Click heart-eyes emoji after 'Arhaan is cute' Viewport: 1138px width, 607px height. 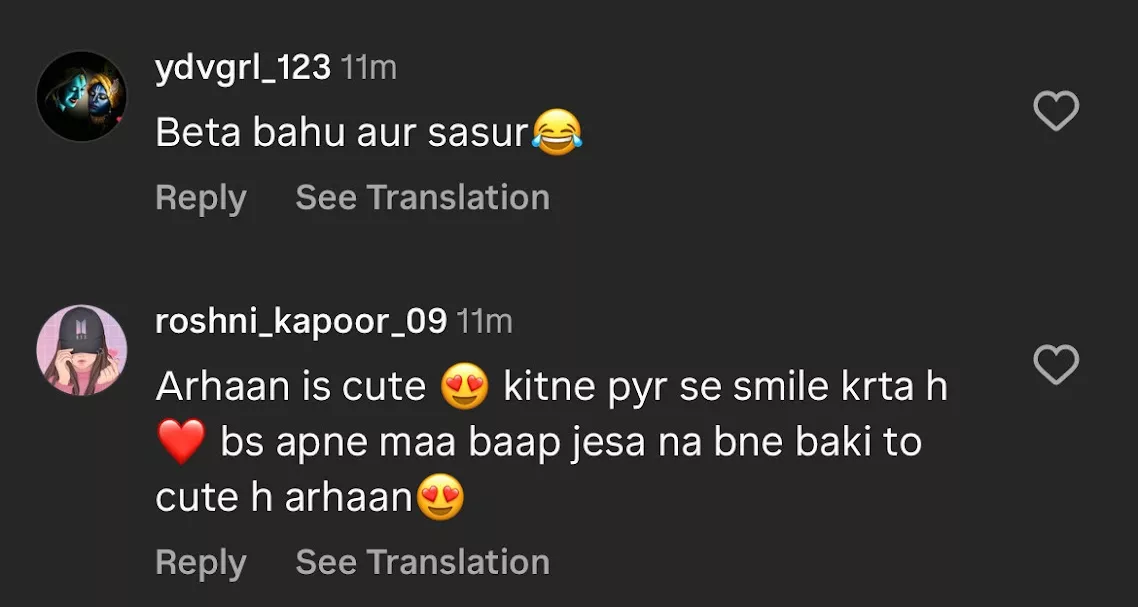click(465, 387)
